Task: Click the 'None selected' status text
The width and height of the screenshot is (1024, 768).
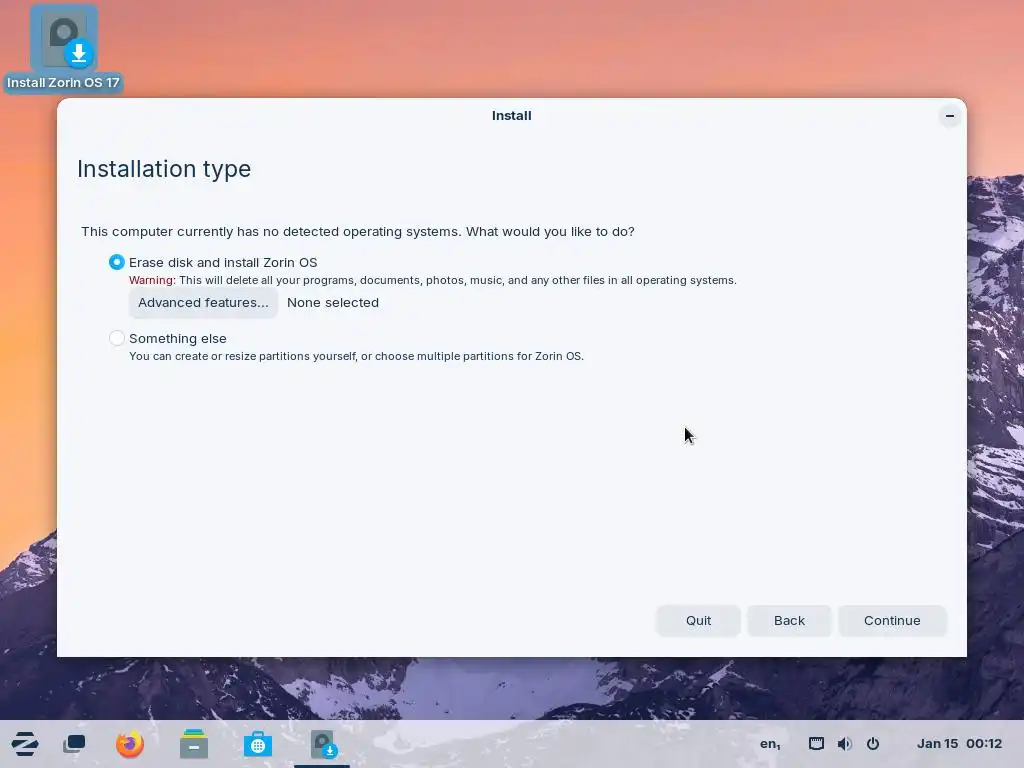Action: pyautogui.click(x=333, y=302)
